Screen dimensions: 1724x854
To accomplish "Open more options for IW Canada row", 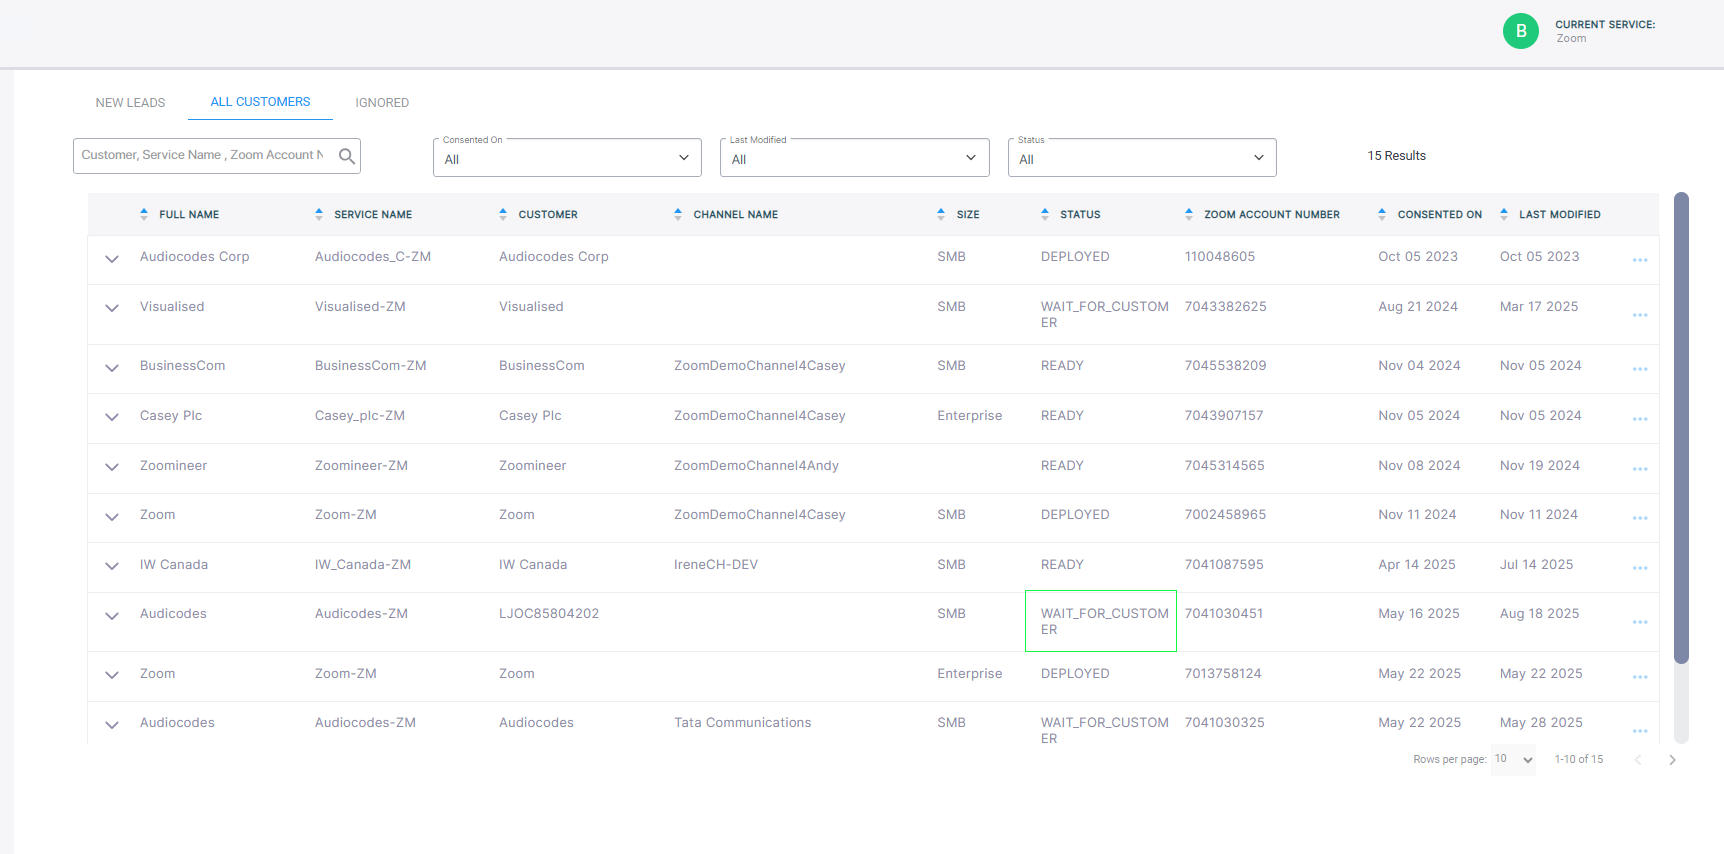I will point(1640,568).
